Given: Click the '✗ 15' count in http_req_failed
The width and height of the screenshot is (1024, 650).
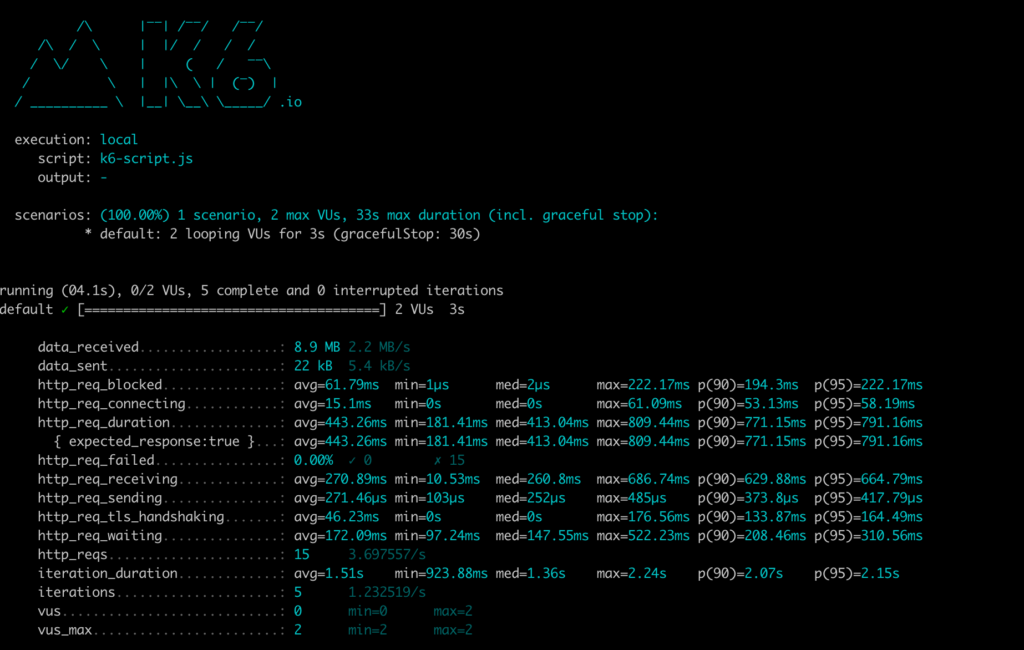Looking at the screenshot, I should (x=449, y=461).
